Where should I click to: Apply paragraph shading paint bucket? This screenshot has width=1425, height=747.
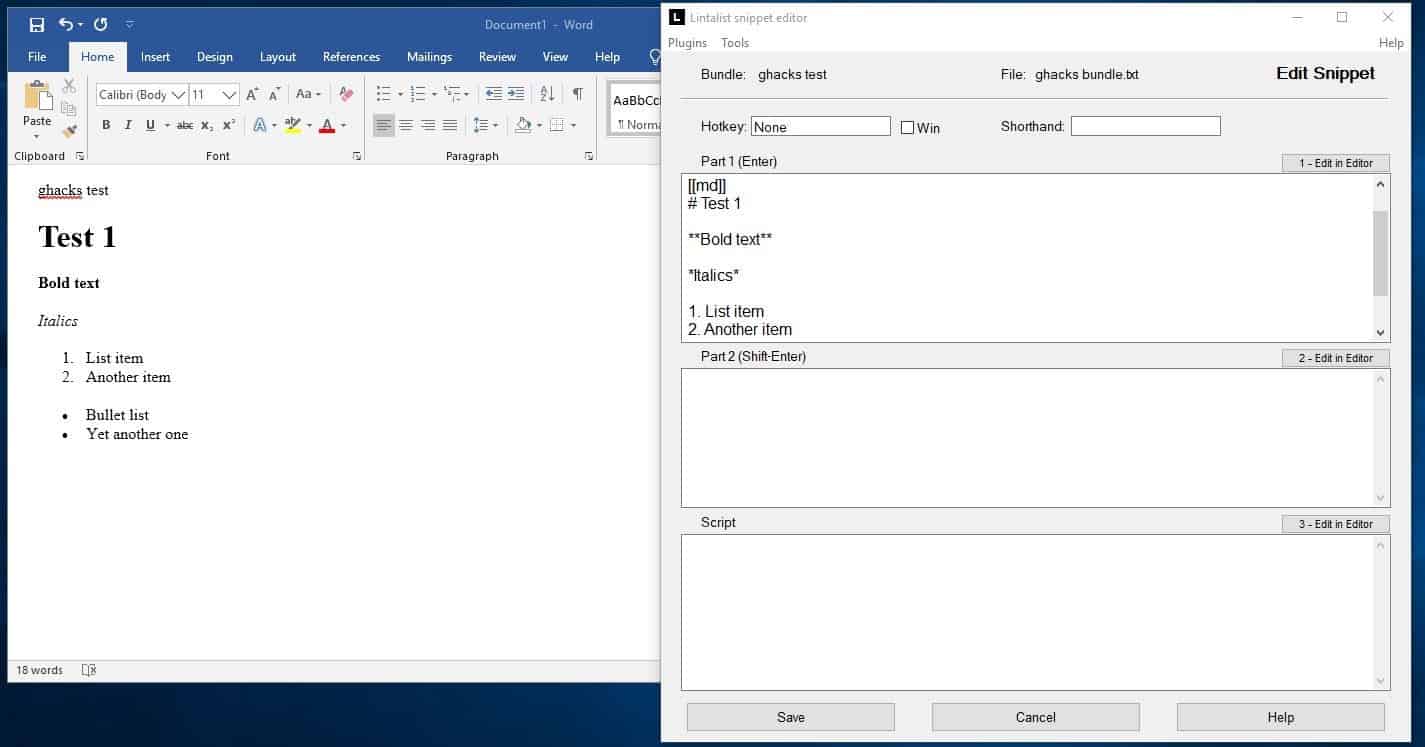pyautogui.click(x=523, y=125)
